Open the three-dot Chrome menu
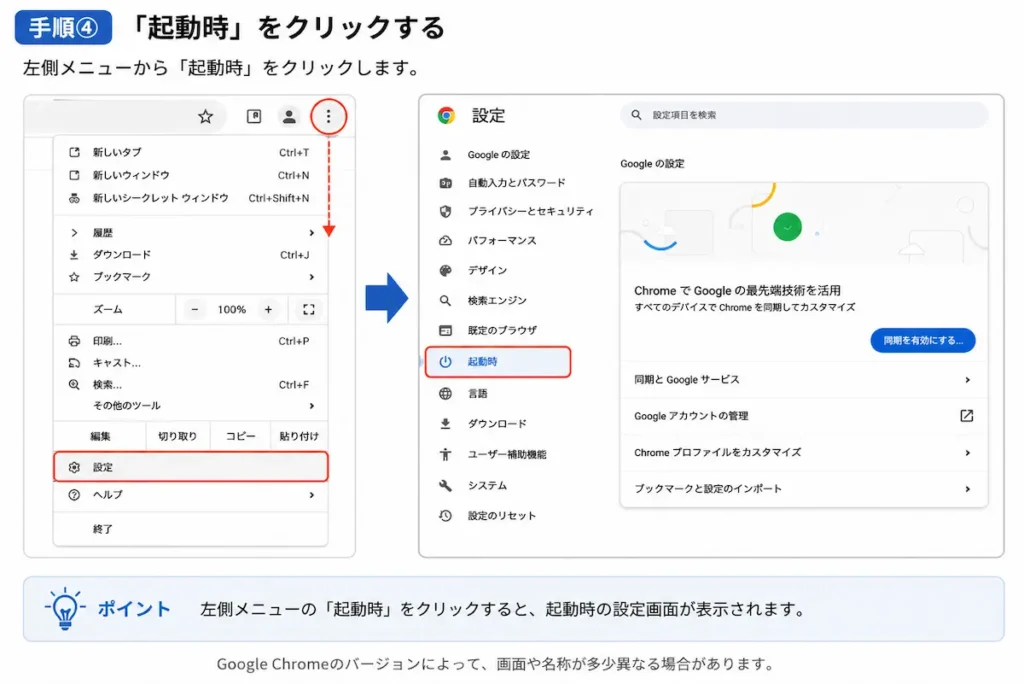The image size is (1024, 684). pos(328,116)
